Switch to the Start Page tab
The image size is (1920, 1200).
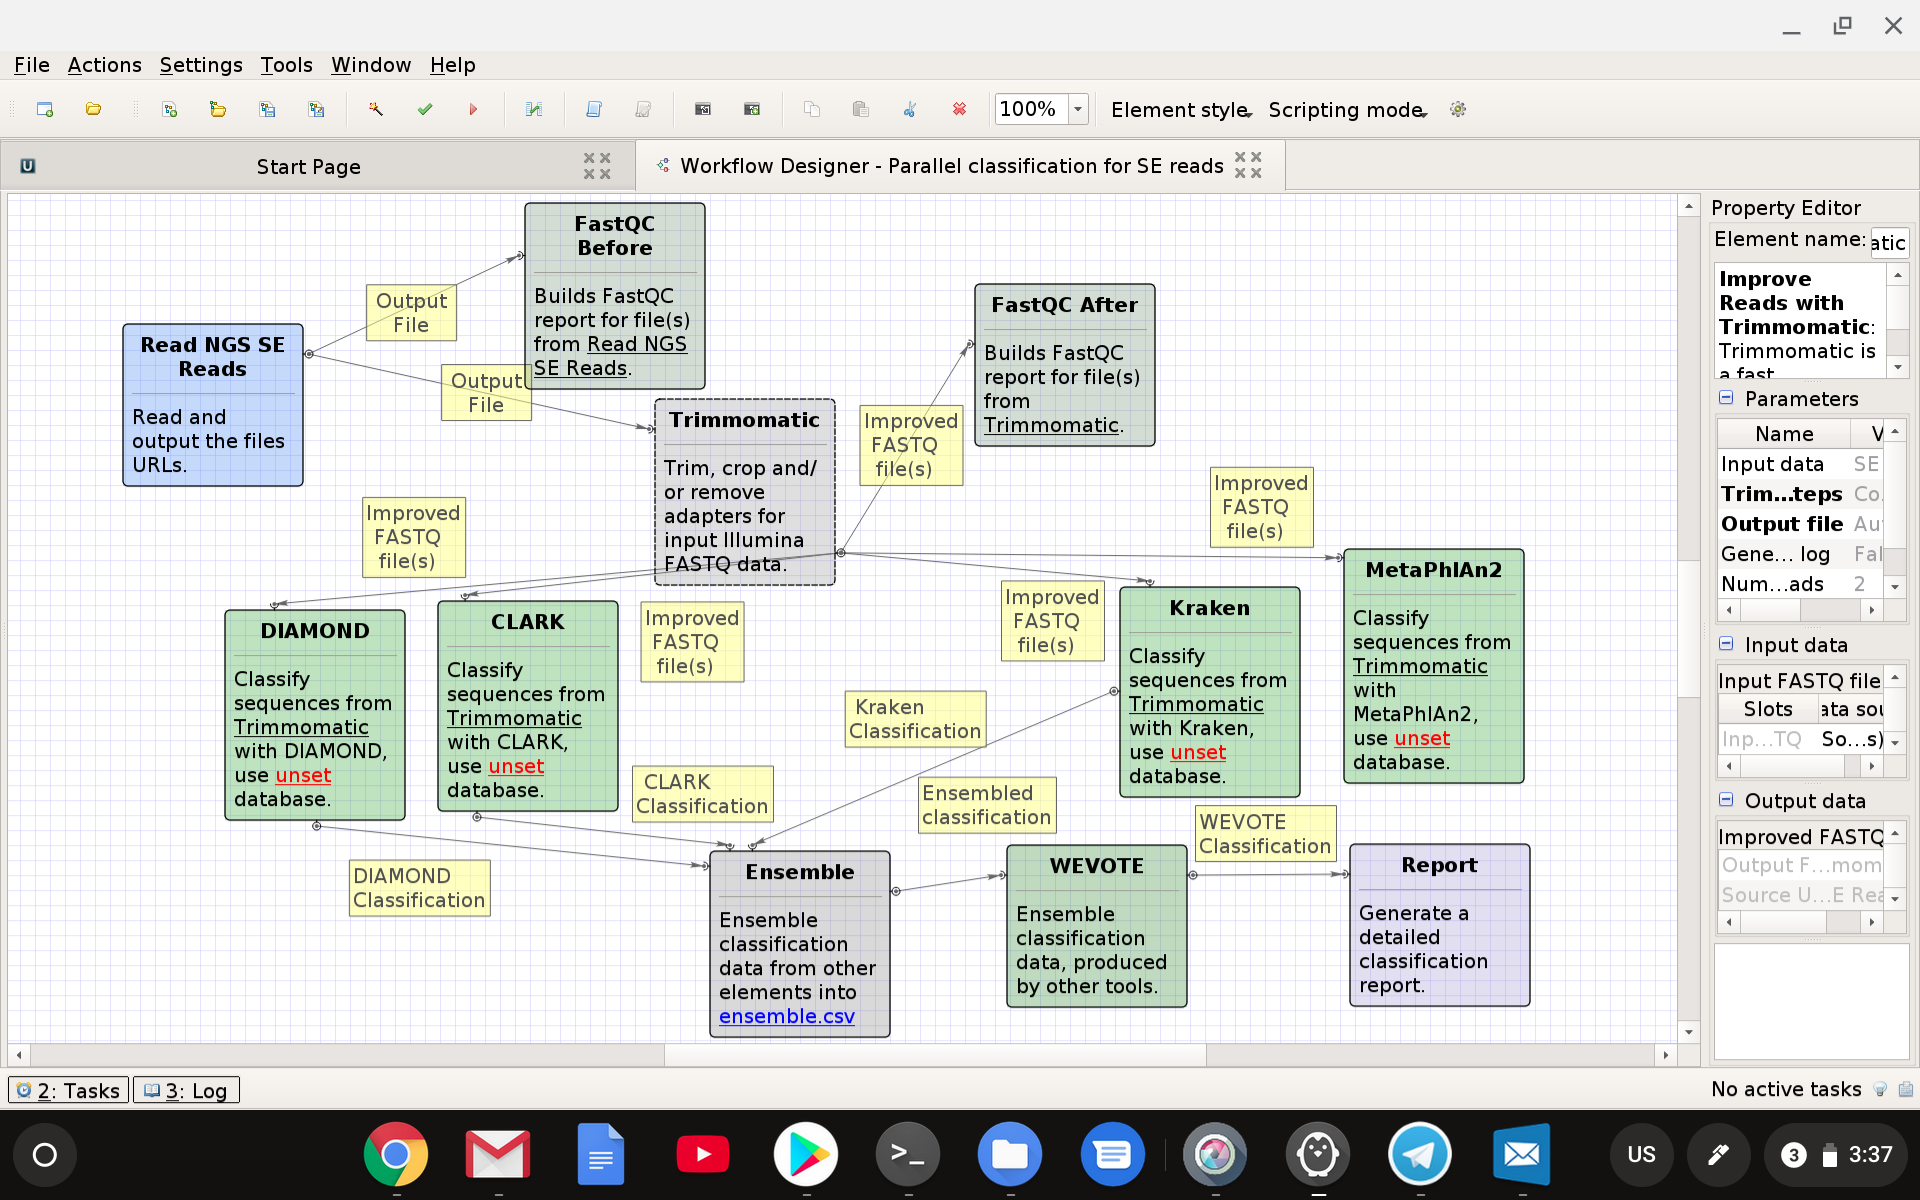(x=308, y=167)
